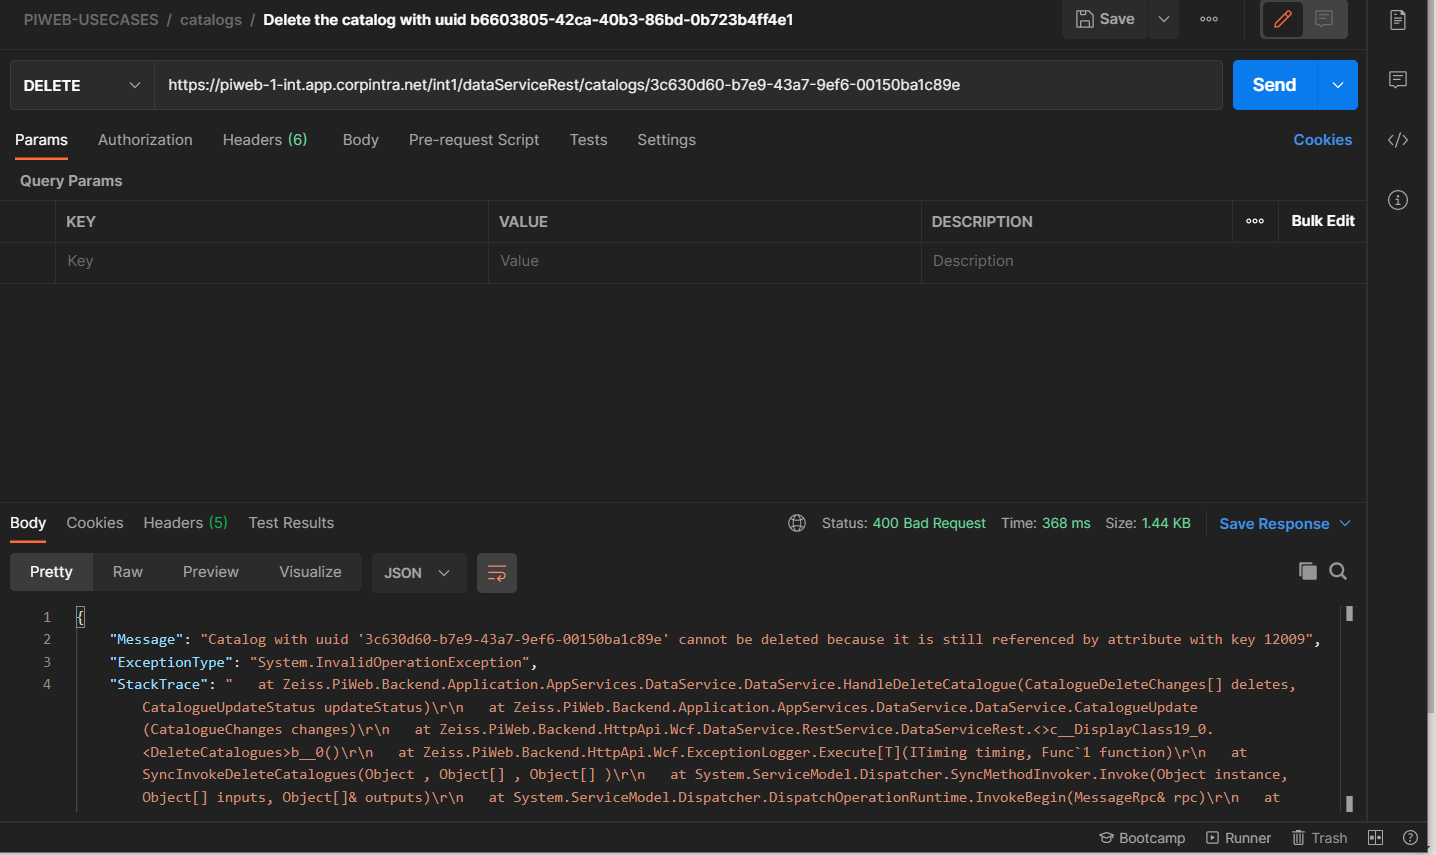Copy the response body using the copy icon
The image size is (1436, 855).
[x=1307, y=571]
